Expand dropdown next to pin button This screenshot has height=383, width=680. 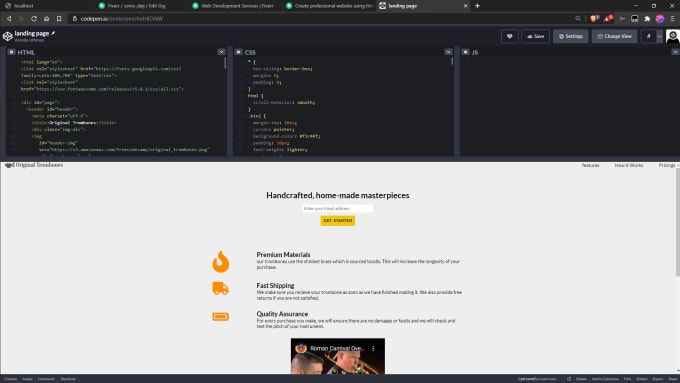(659, 36)
